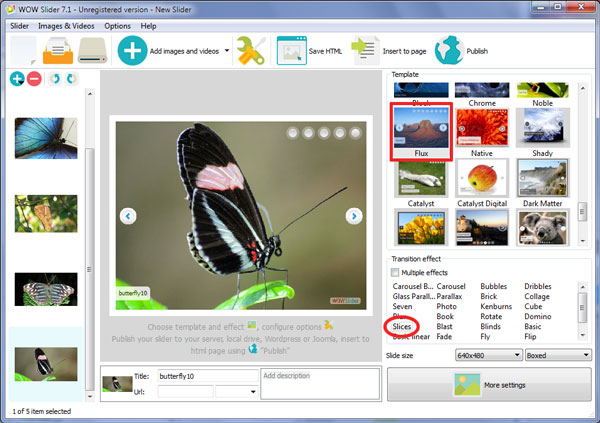600x423 pixels.
Task: Click the publish globe icon in hint text
Action: click(x=253, y=348)
